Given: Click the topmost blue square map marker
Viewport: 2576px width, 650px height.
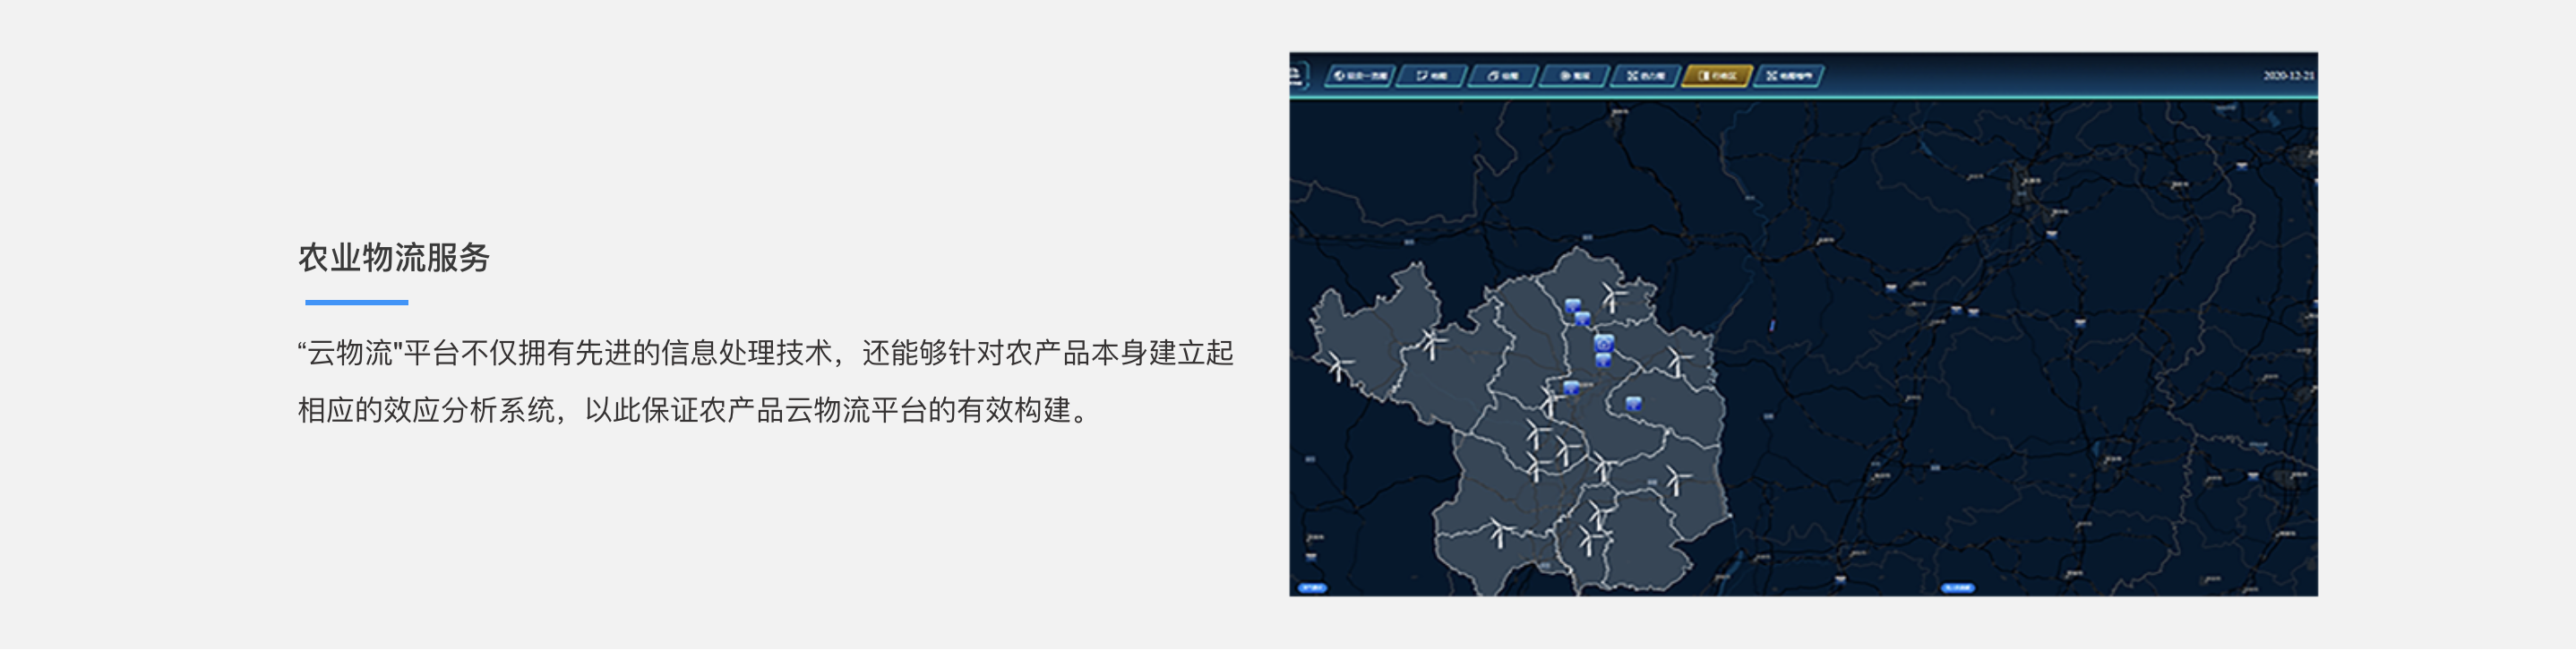Looking at the screenshot, I should pos(1572,305).
